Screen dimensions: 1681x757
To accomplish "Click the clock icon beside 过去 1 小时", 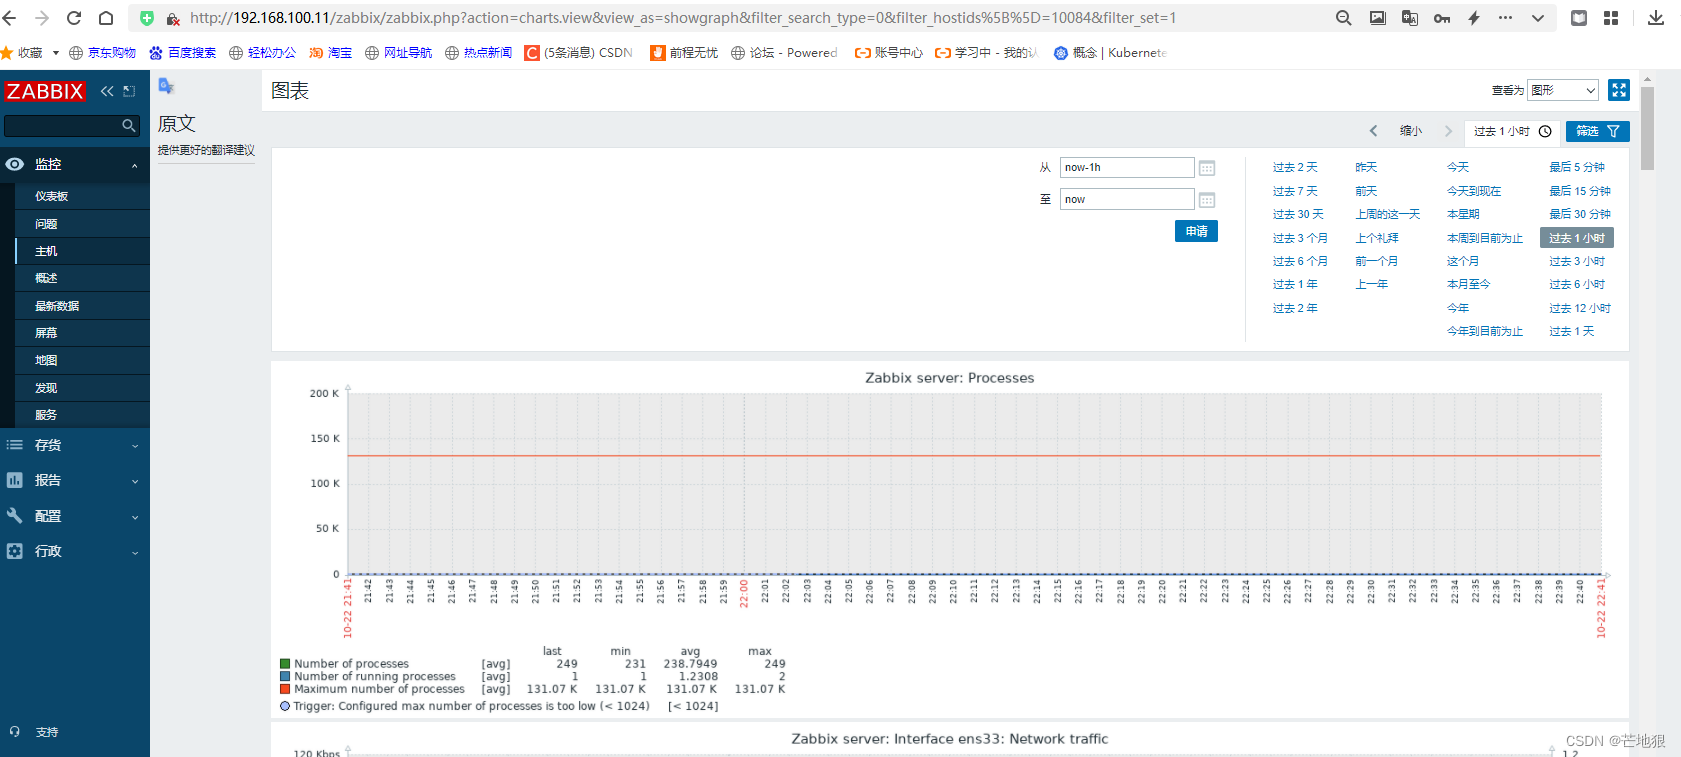I will pos(1545,131).
